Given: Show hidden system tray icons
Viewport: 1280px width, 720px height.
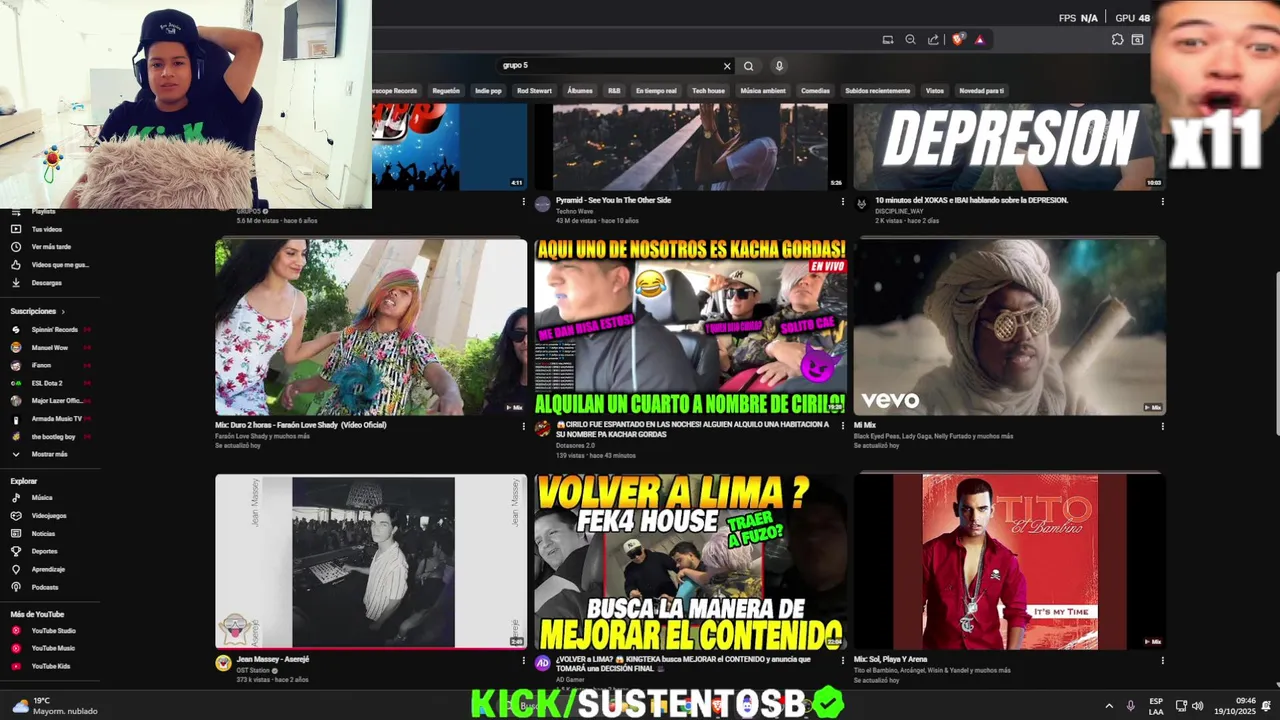Looking at the screenshot, I should pyautogui.click(x=1108, y=706).
